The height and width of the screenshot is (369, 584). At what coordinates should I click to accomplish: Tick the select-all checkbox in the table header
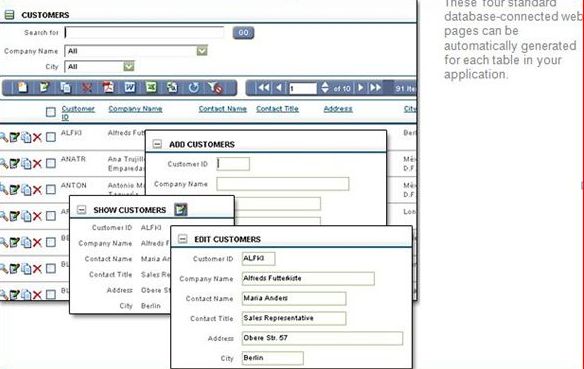click(51, 112)
